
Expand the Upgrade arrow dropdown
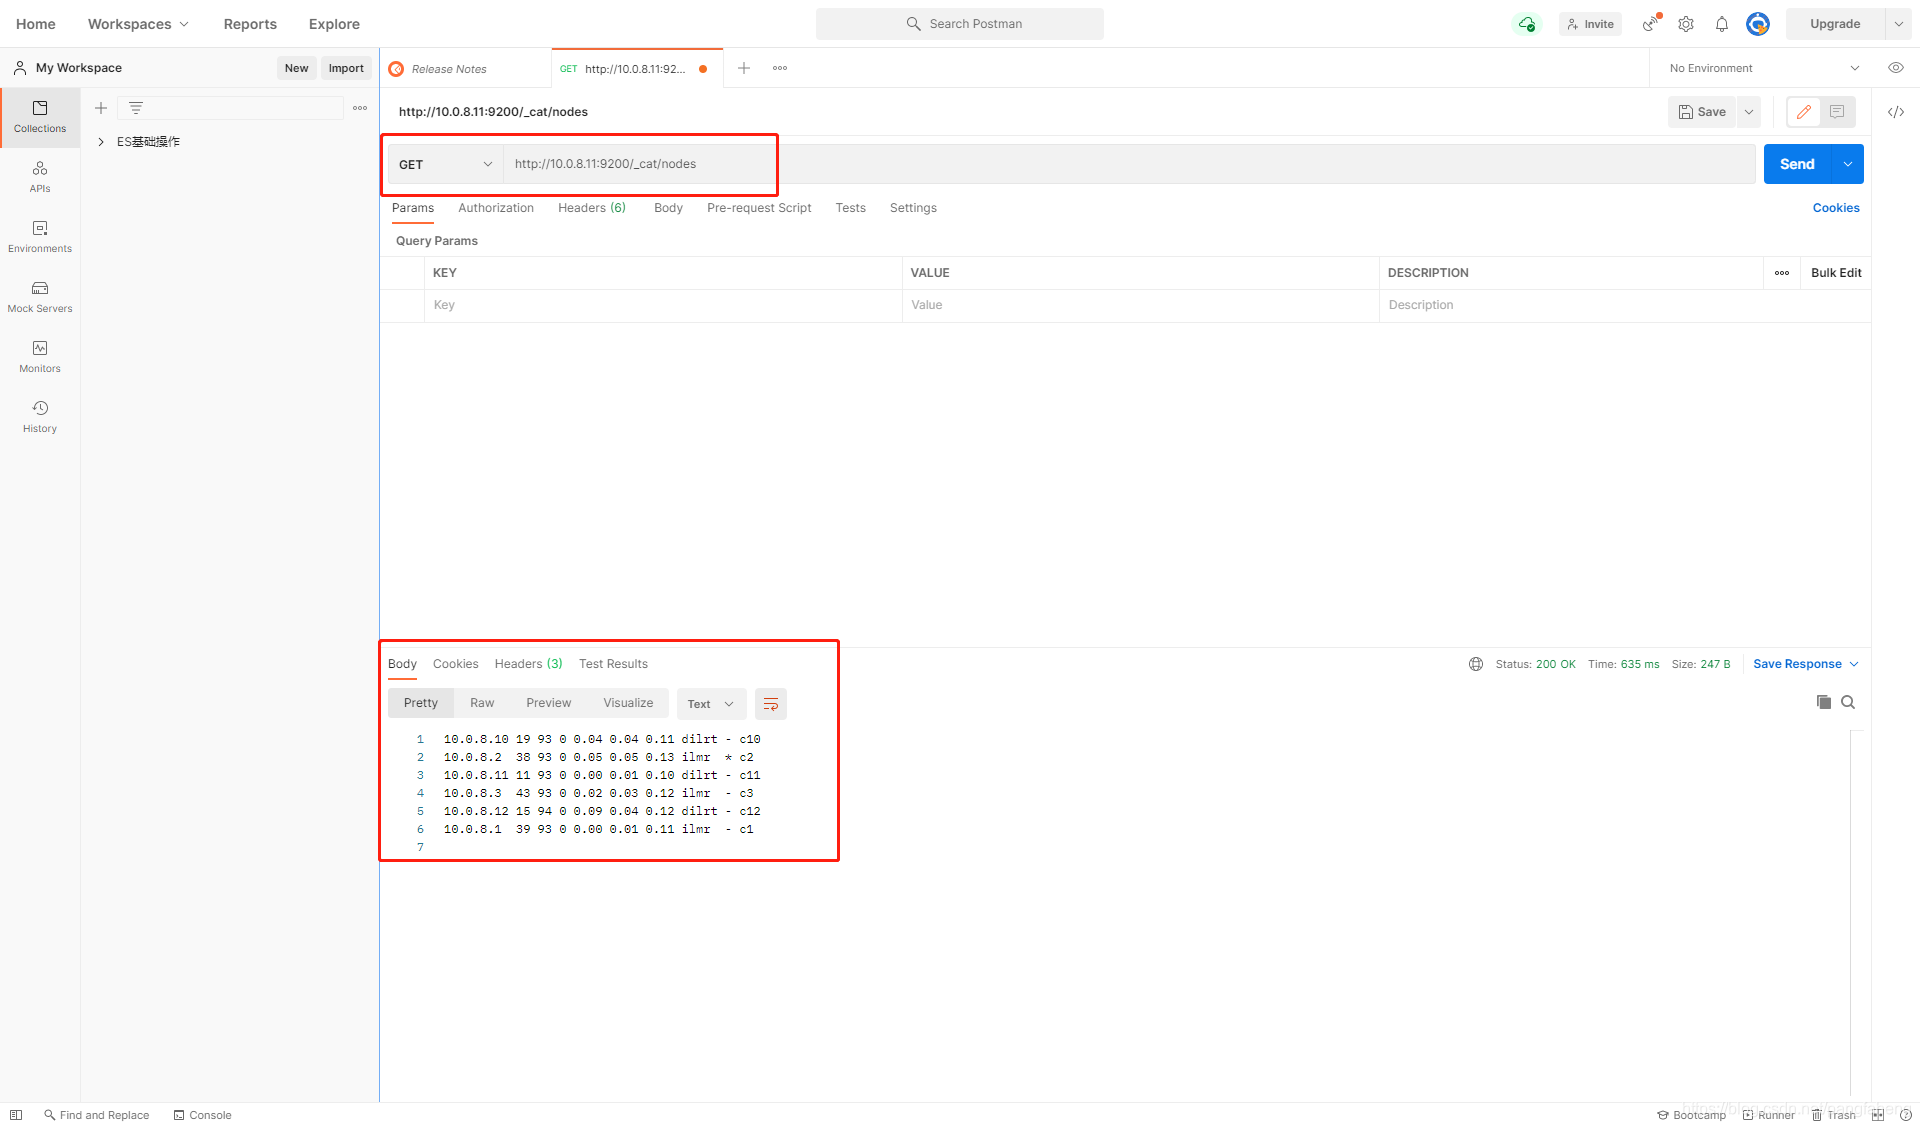pos(1899,24)
